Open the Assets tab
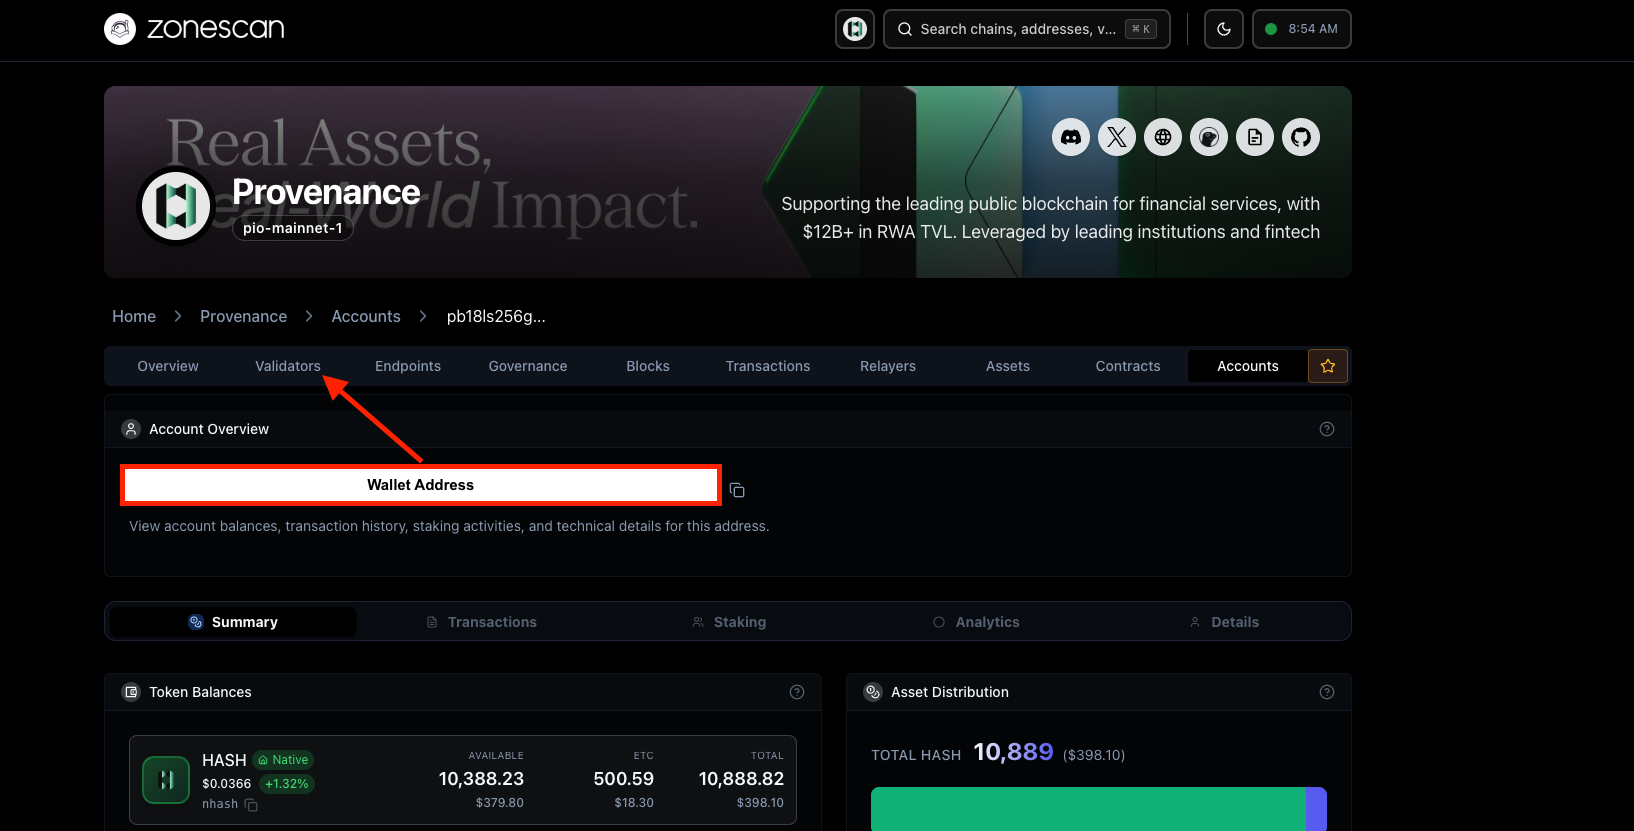The image size is (1634, 831). coord(1008,366)
